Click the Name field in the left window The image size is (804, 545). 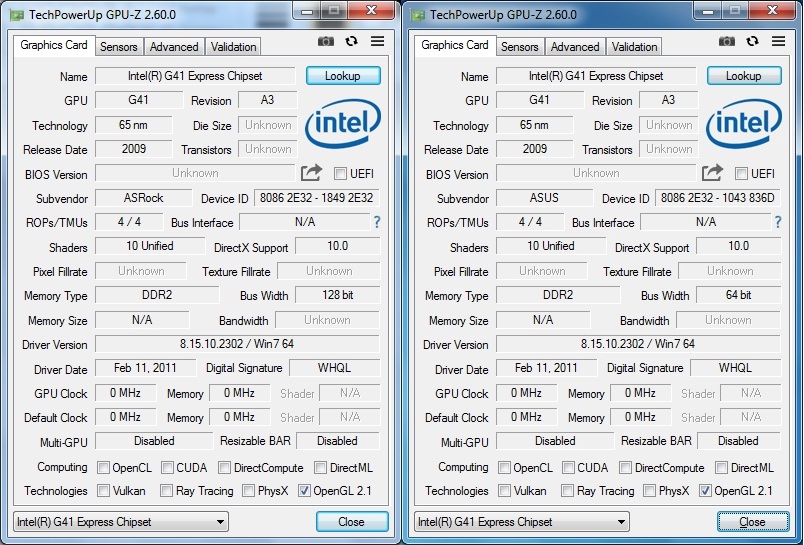click(x=195, y=76)
